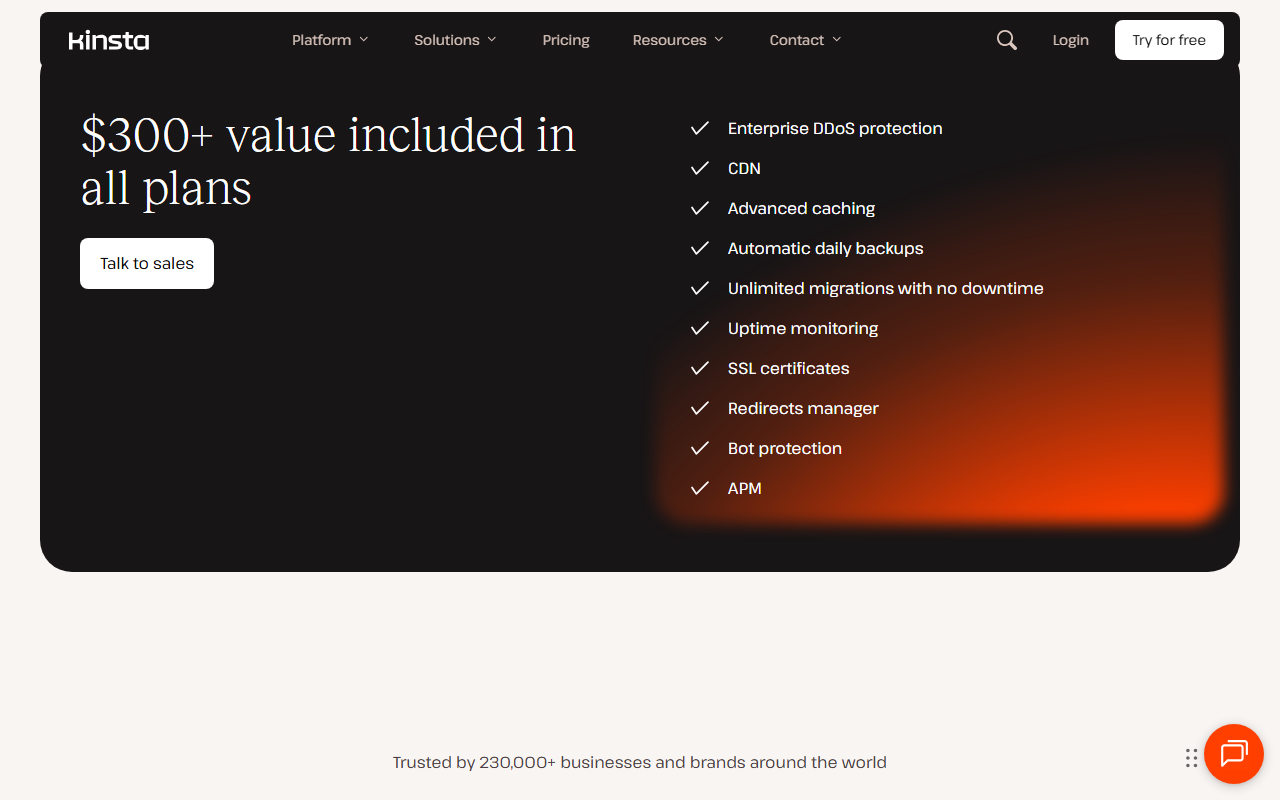The height and width of the screenshot is (800, 1280).
Task: Click checkmark beside Unlimited migrations with no downtime
Action: point(700,288)
